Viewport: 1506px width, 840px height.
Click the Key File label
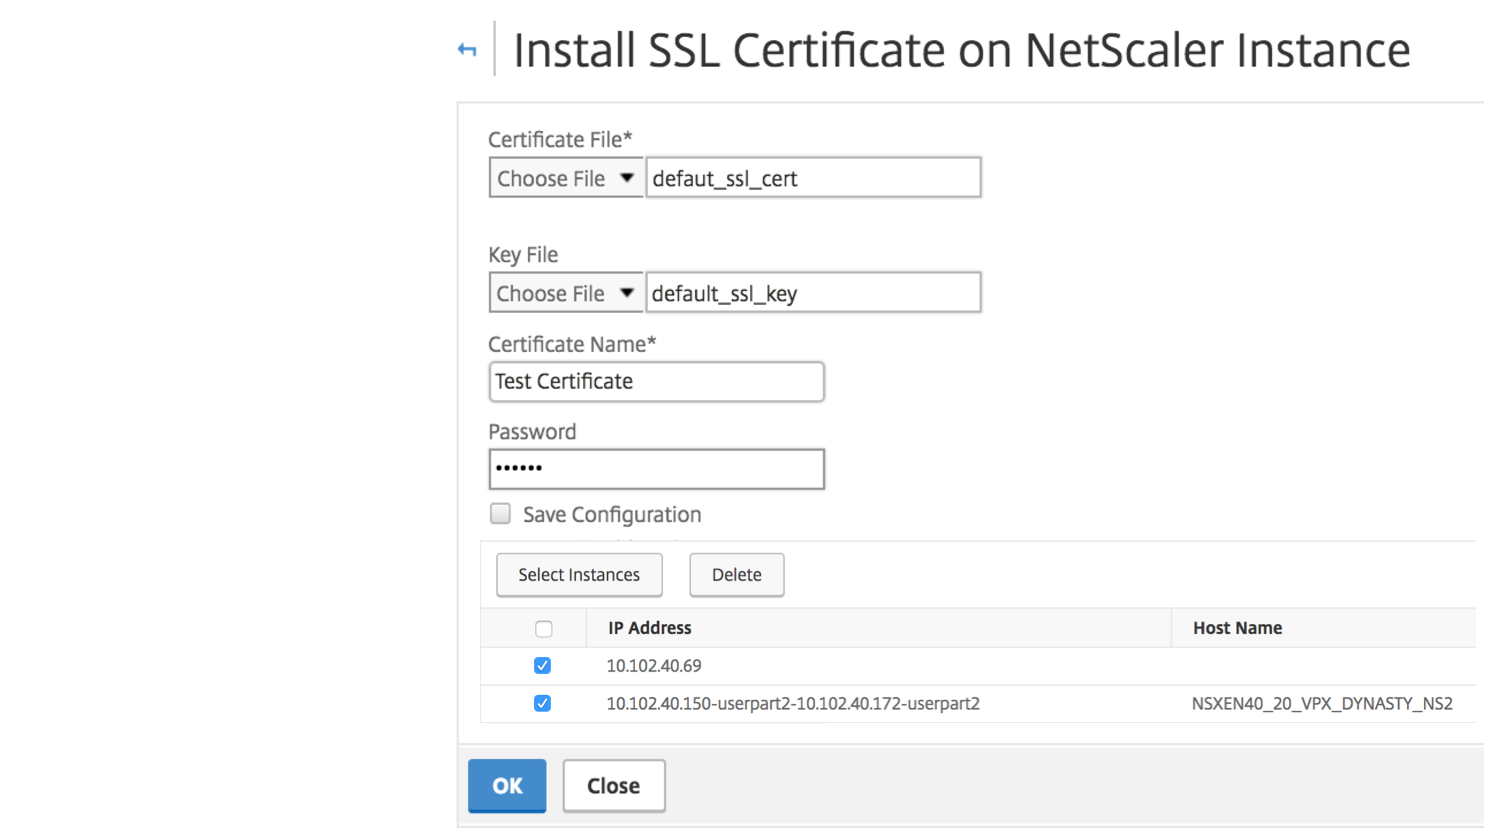click(x=523, y=255)
